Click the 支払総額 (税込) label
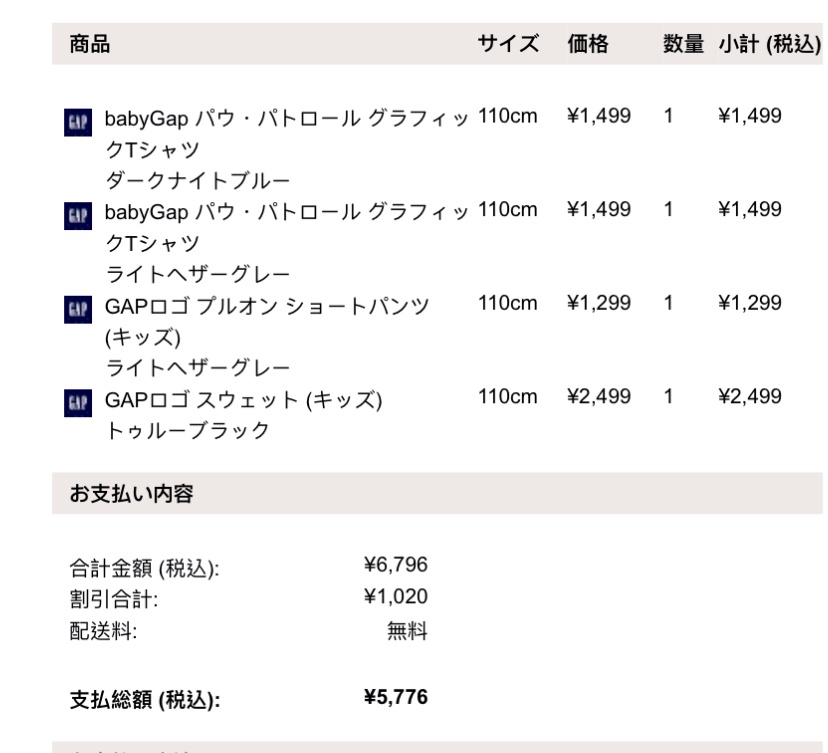This screenshot has height=753, width=828. pos(144,699)
